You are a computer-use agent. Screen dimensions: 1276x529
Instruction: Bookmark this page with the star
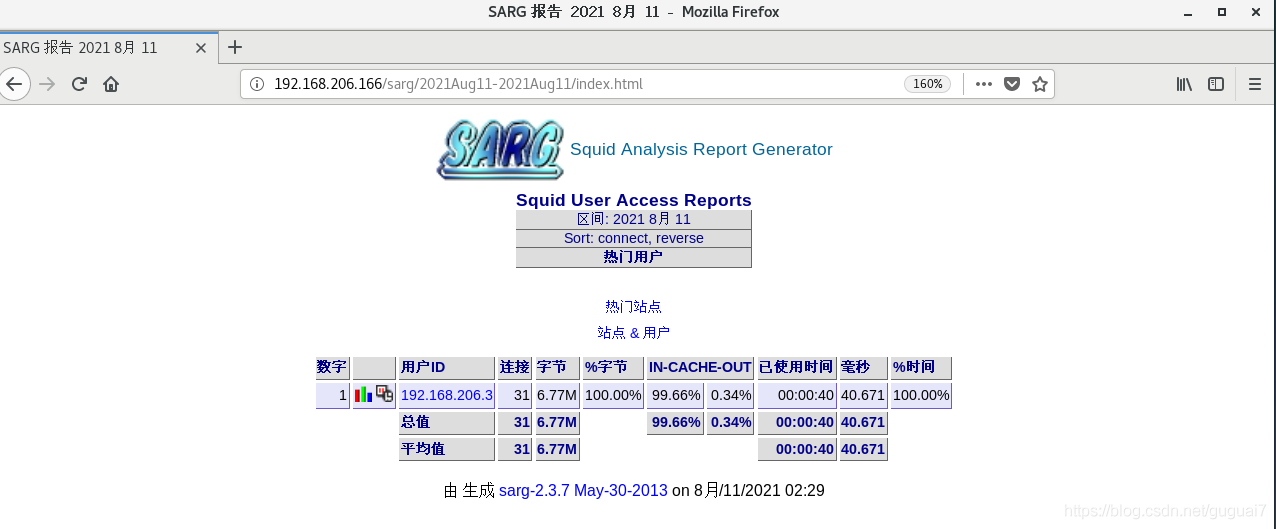pyautogui.click(x=1040, y=84)
